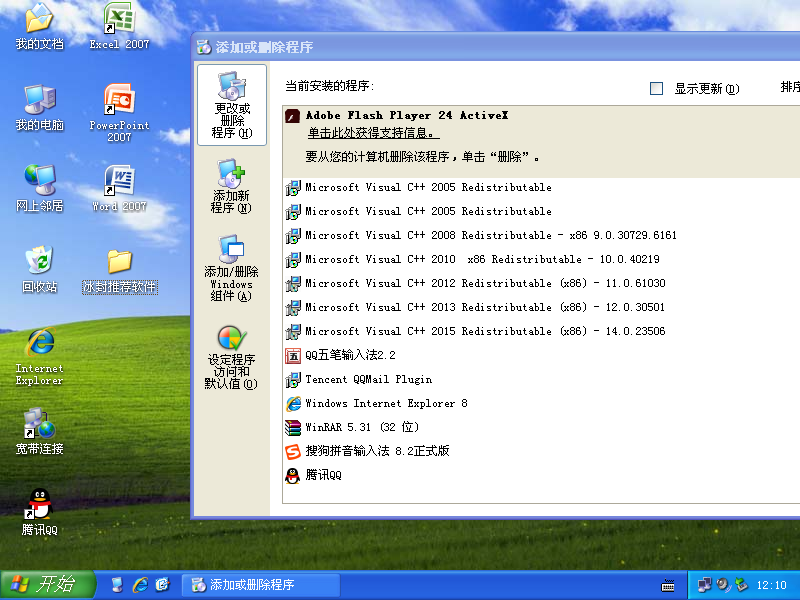Select Visual C++ 2010 x86 Redistributable 10.0.40219

541,260
